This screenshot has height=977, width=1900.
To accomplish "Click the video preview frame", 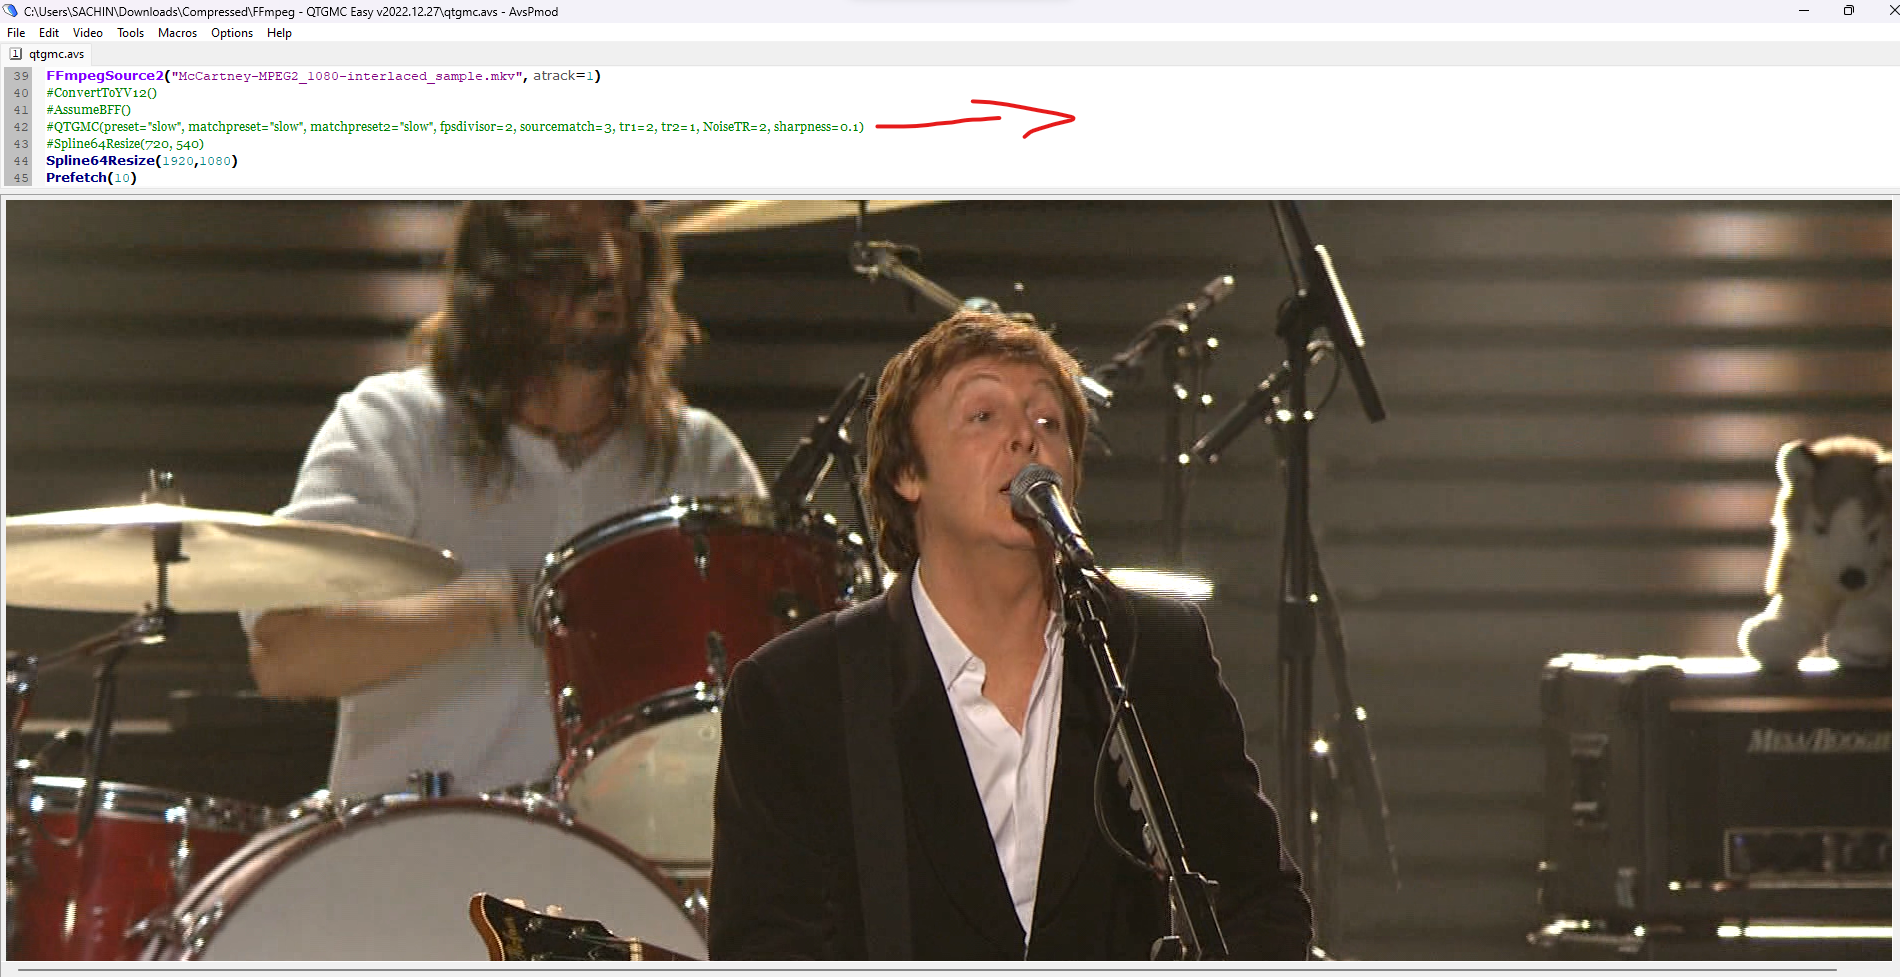I will (949, 580).
